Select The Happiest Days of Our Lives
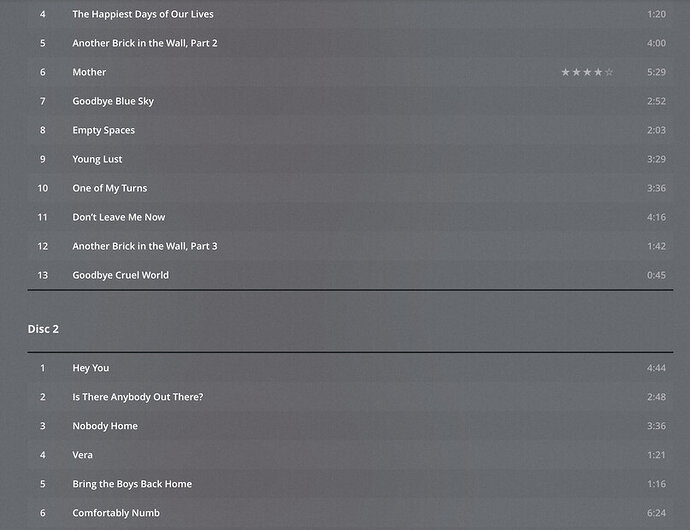Viewport: 690px width, 530px height. [142, 14]
